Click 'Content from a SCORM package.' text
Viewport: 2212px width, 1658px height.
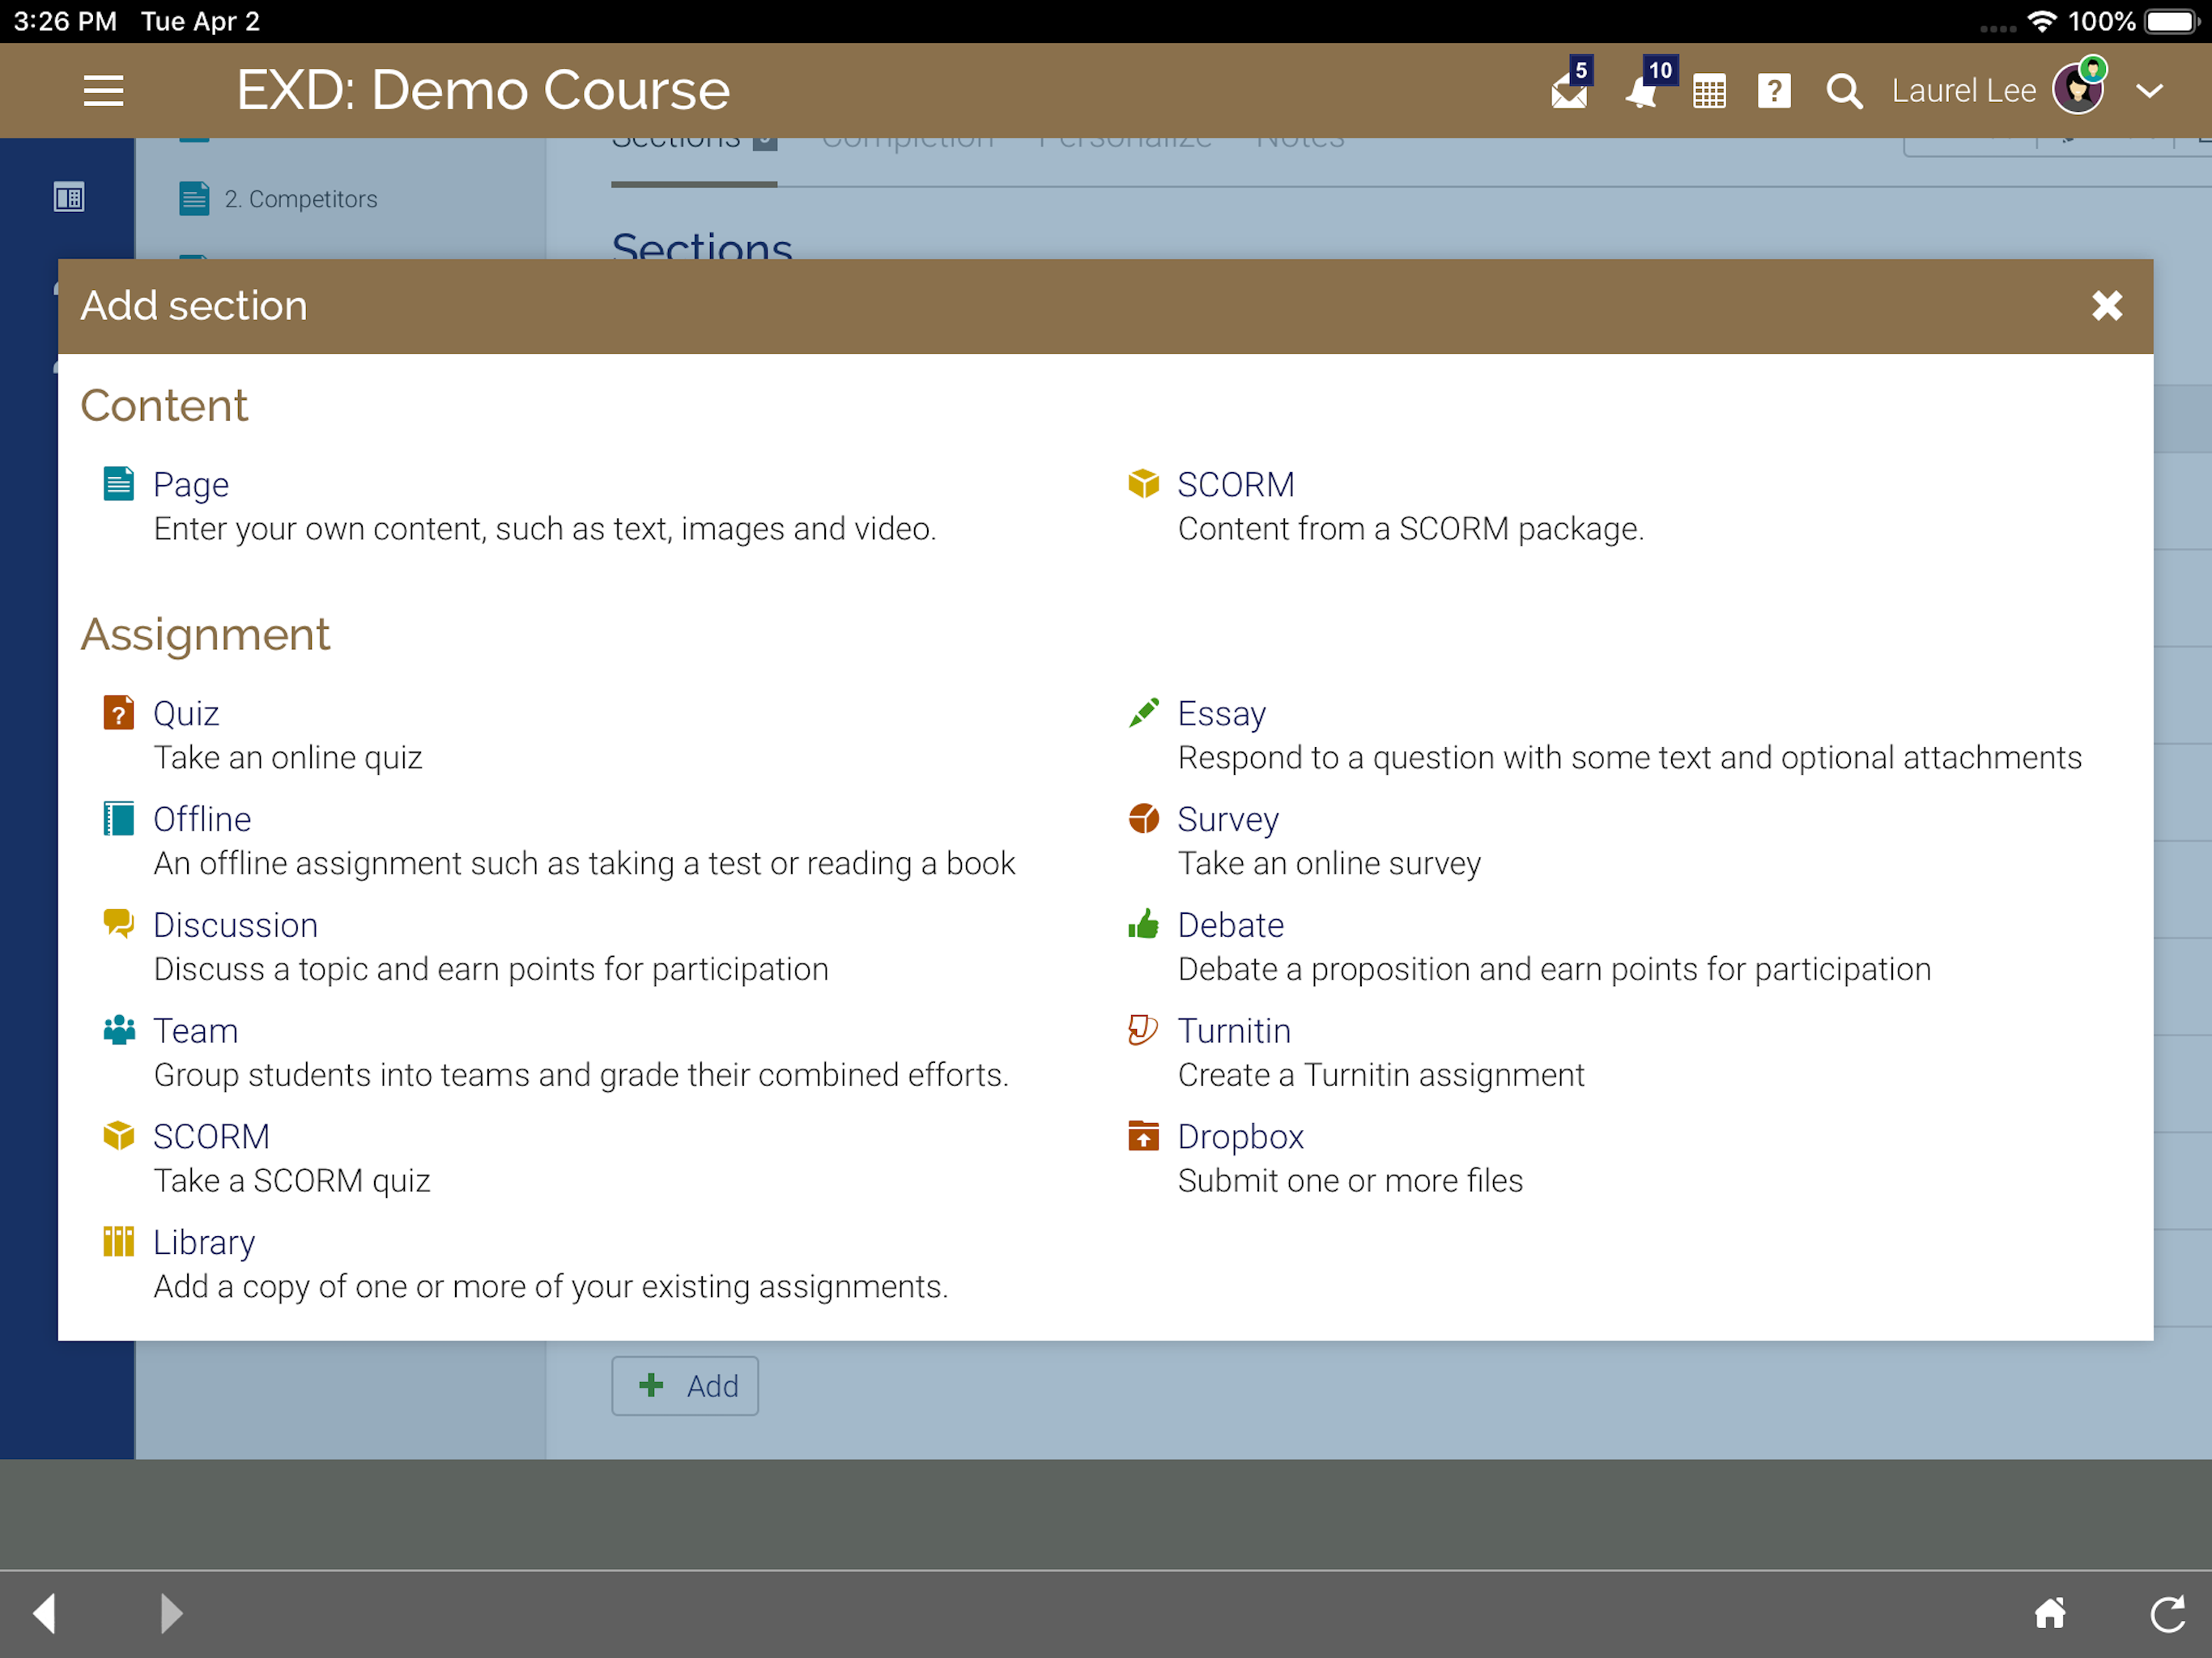click(x=1411, y=529)
